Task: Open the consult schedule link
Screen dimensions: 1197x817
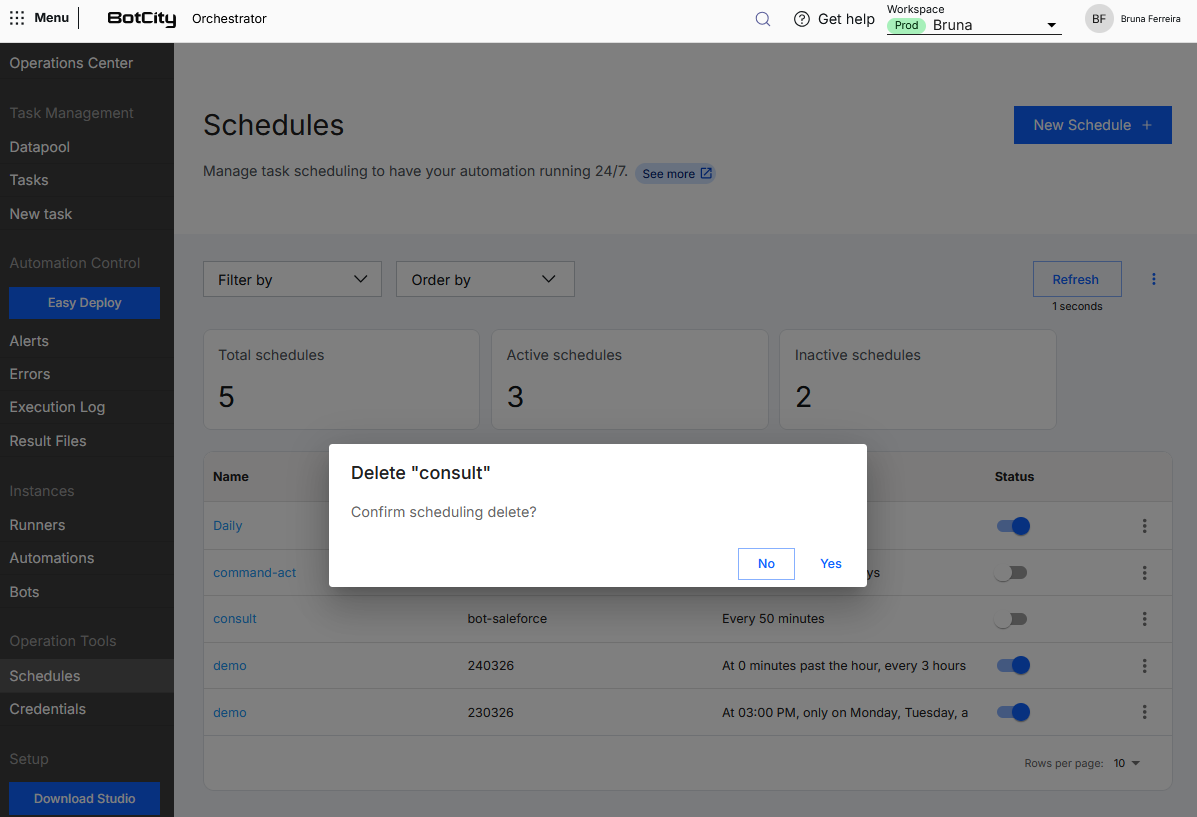Action: [x=234, y=619]
